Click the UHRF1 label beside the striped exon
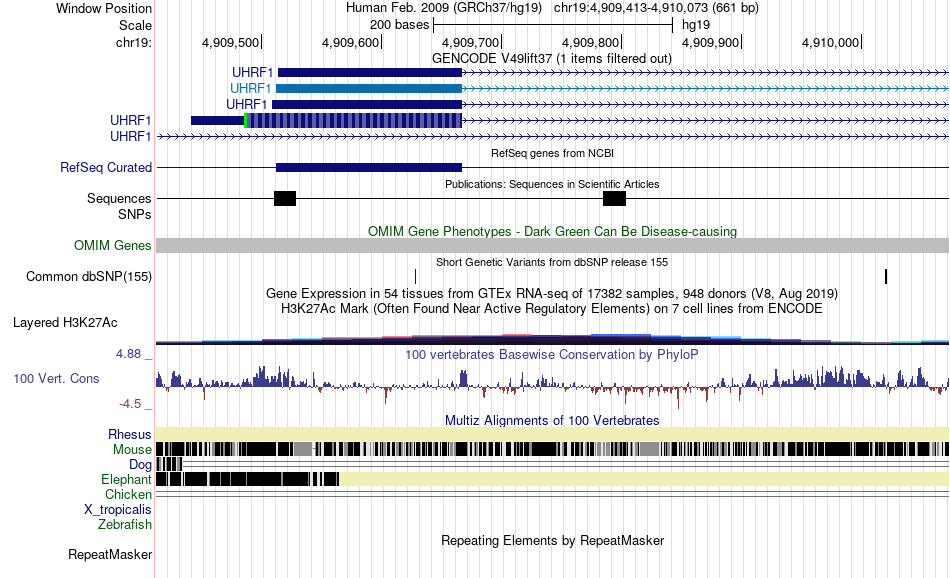950x578 pixels. click(x=130, y=121)
